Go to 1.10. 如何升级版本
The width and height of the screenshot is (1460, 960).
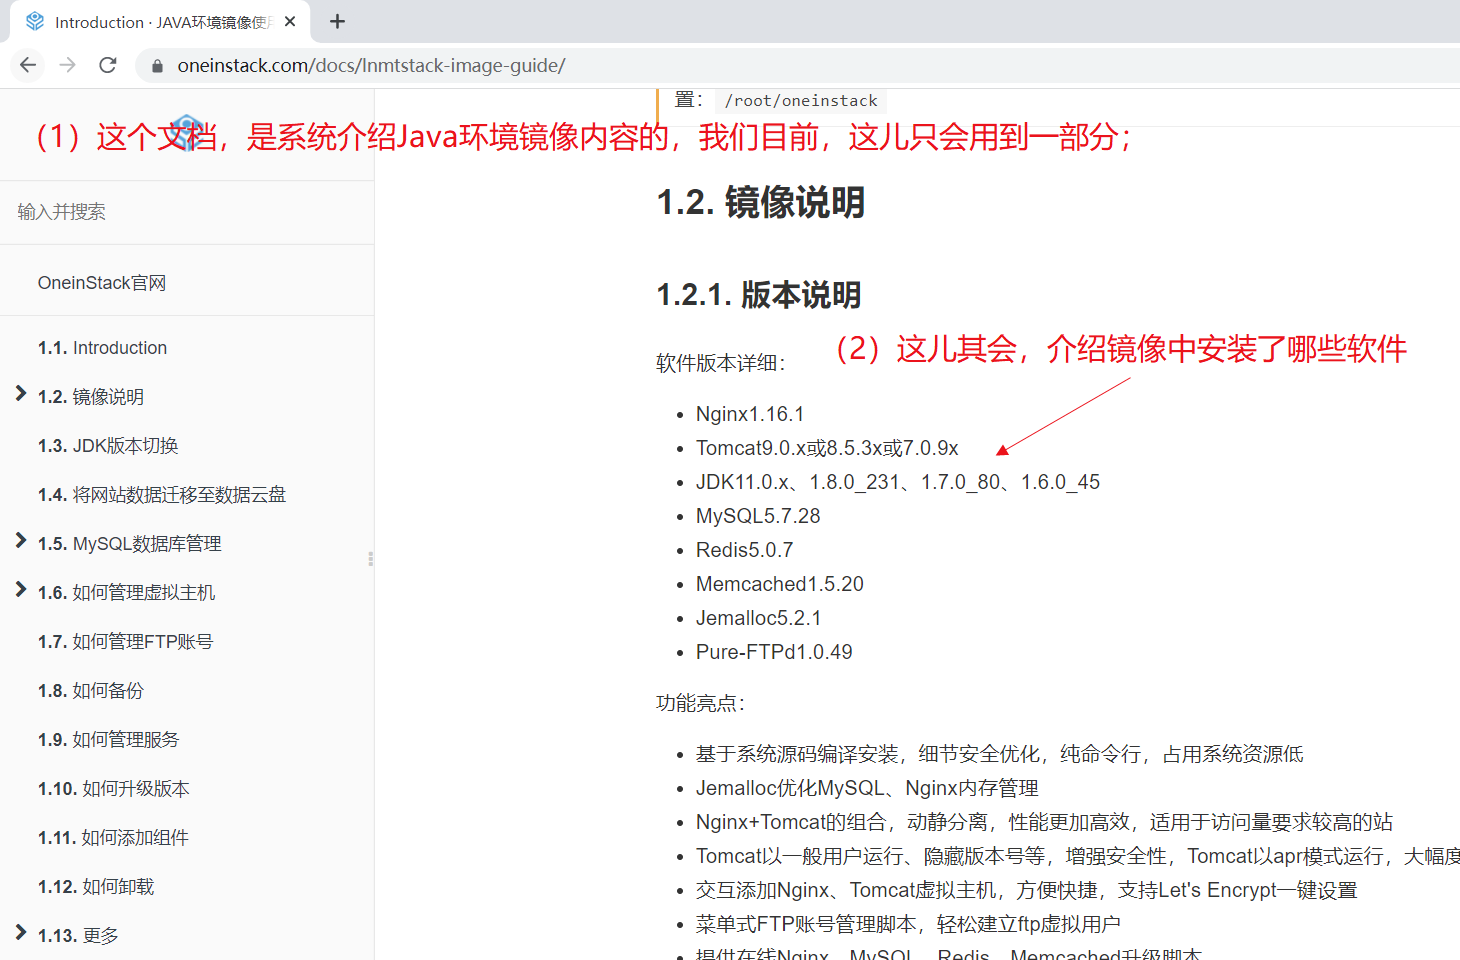[x=114, y=789]
